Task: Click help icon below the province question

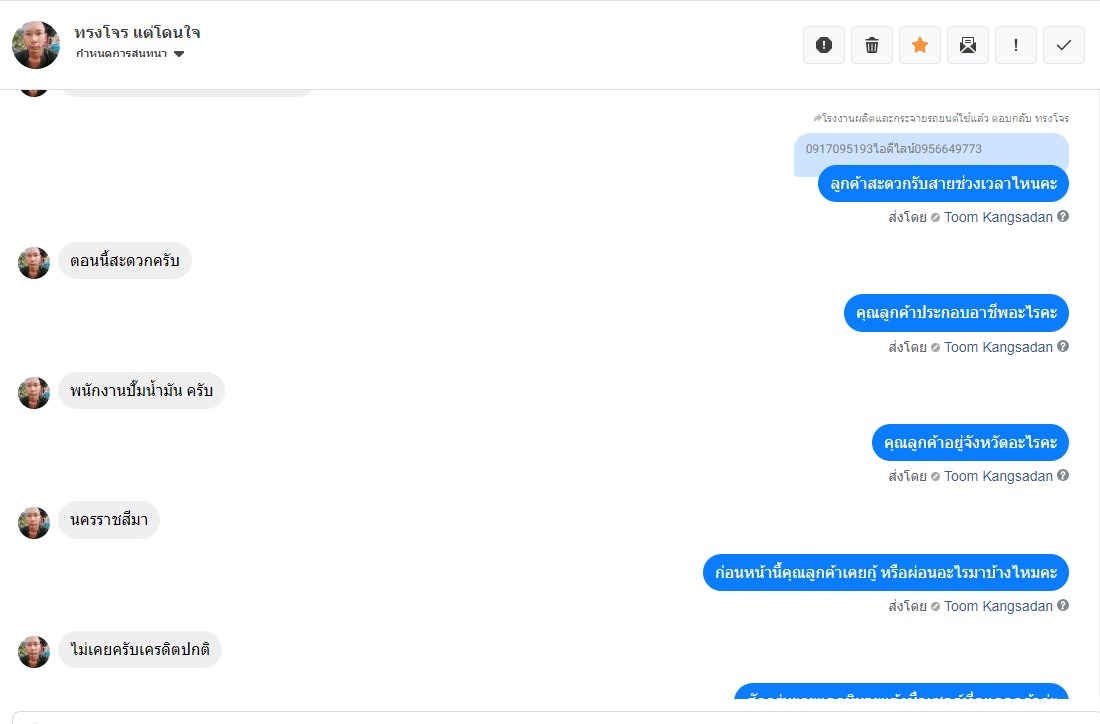Action: (x=1063, y=476)
